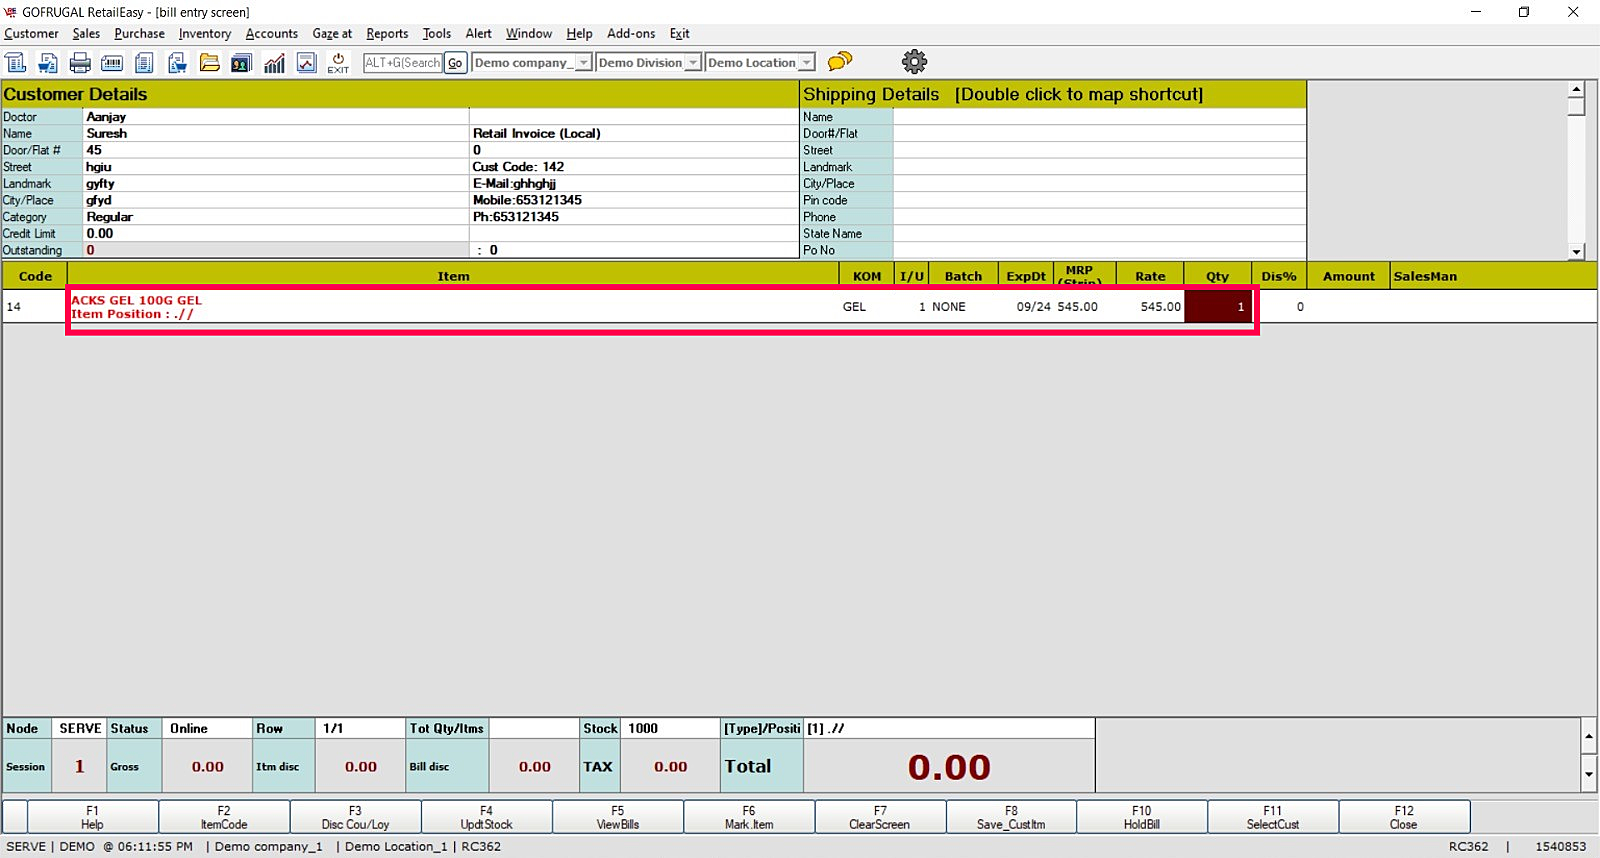Open the Reports menu
The image size is (1600, 858).
point(387,34)
